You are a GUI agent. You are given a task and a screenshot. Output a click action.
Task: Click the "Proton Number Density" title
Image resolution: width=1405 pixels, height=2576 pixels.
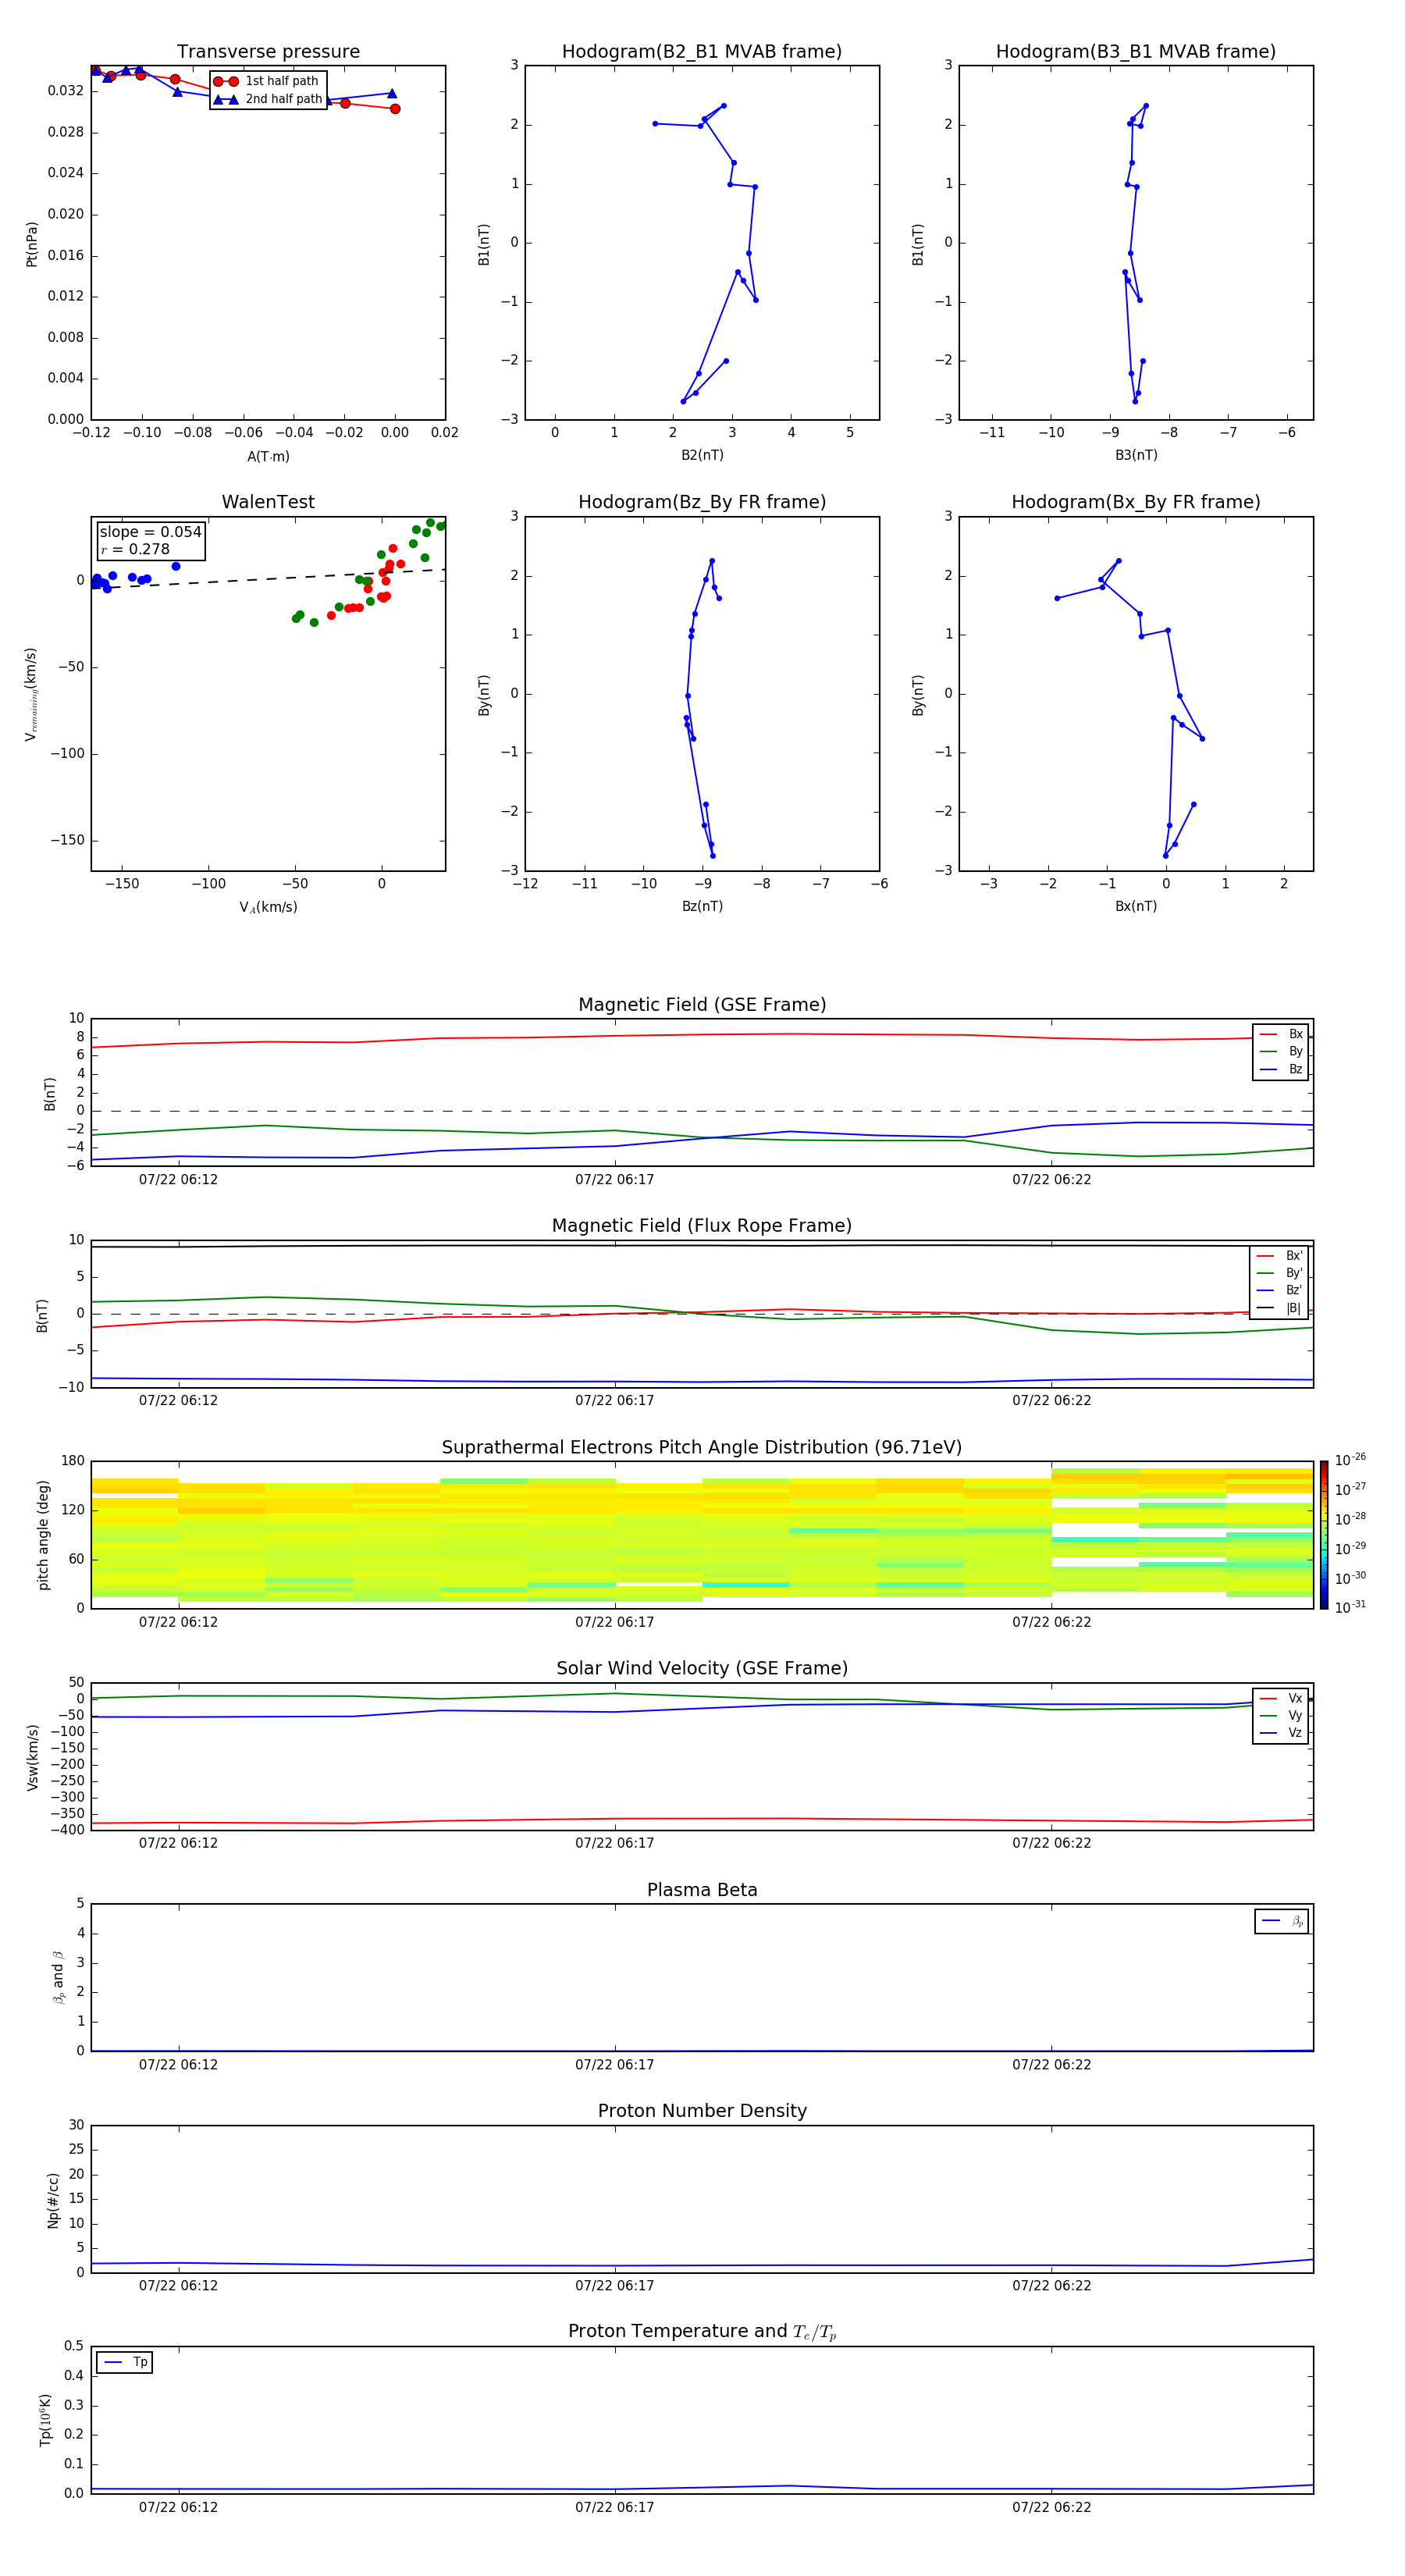click(x=702, y=2112)
